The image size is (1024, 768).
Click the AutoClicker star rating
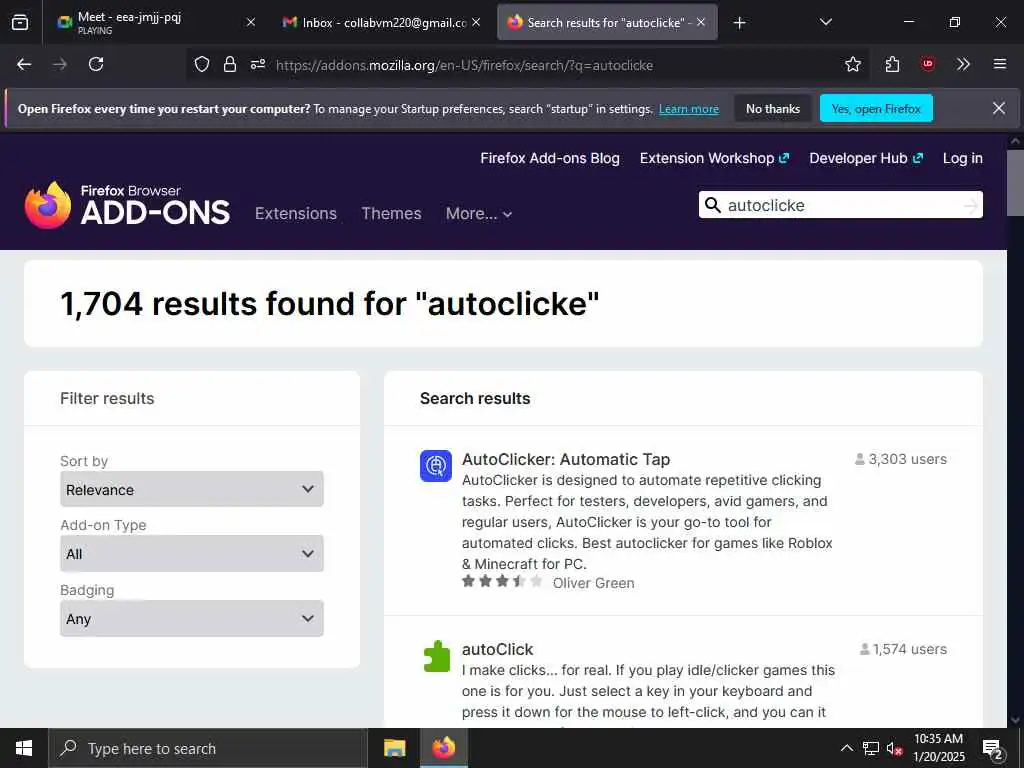502,581
